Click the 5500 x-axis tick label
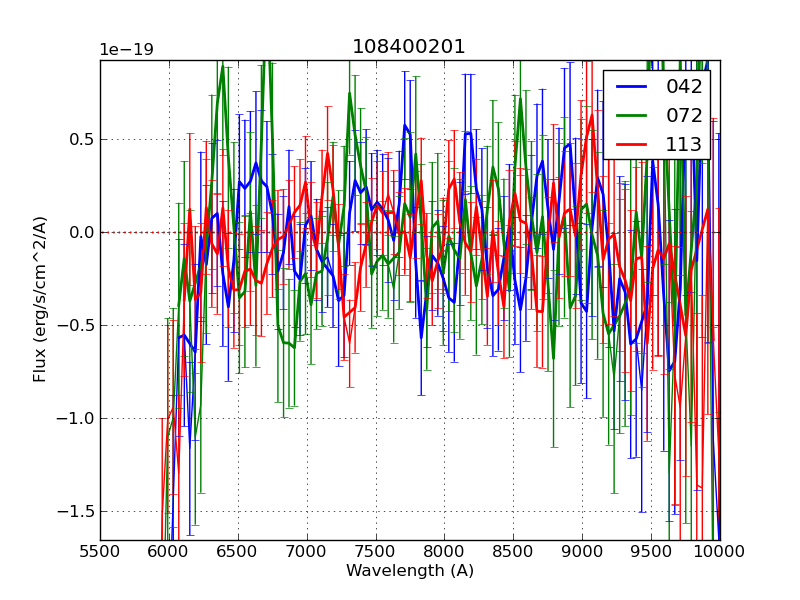 click(100, 551)
